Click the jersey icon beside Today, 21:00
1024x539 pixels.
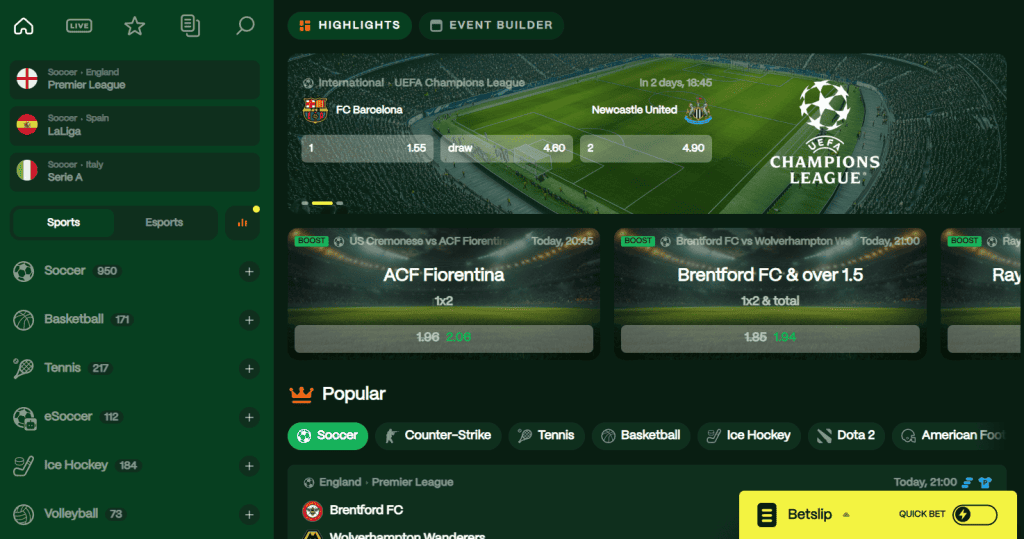pyautogui.click(x=985, y=482)
